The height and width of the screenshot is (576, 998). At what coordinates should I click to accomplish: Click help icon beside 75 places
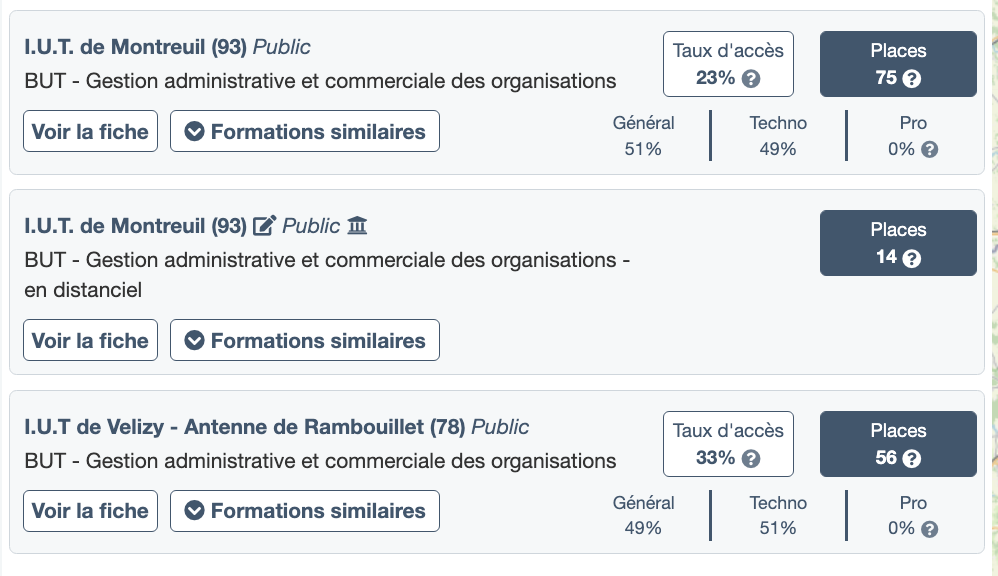coord(911,78)
